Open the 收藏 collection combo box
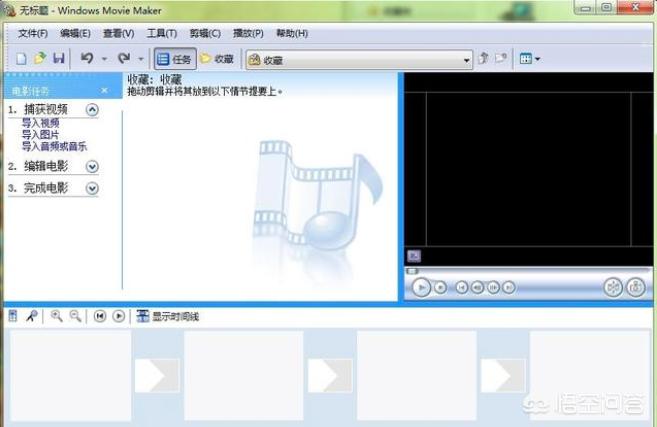Screen dimensions: 657x427 click(x=359, y=60)
